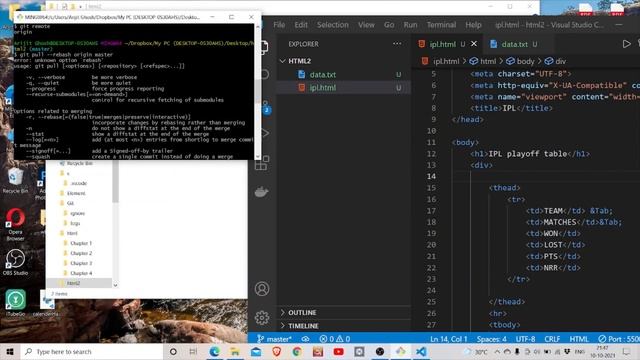Click the Live Server Port status item

pyautogui.click(x=619, y=339)
